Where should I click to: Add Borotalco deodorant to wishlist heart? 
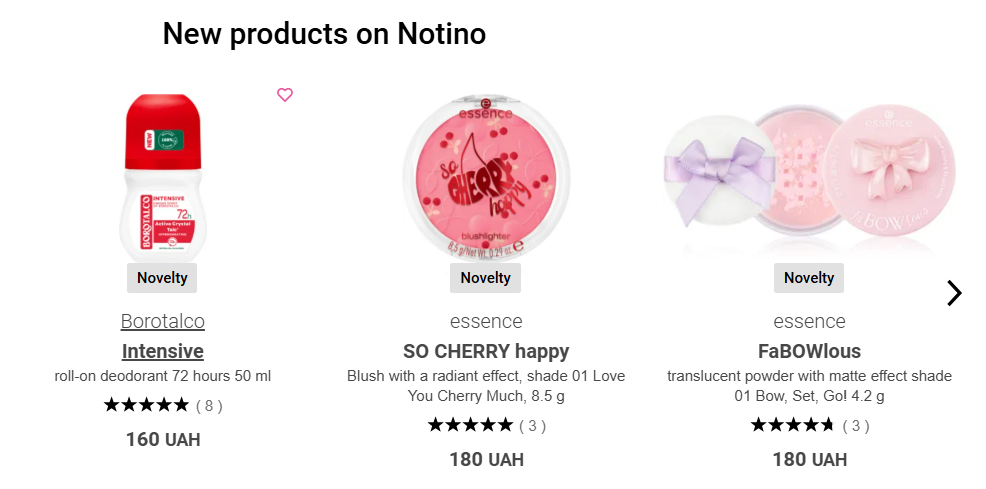click(x=285, y=95)
